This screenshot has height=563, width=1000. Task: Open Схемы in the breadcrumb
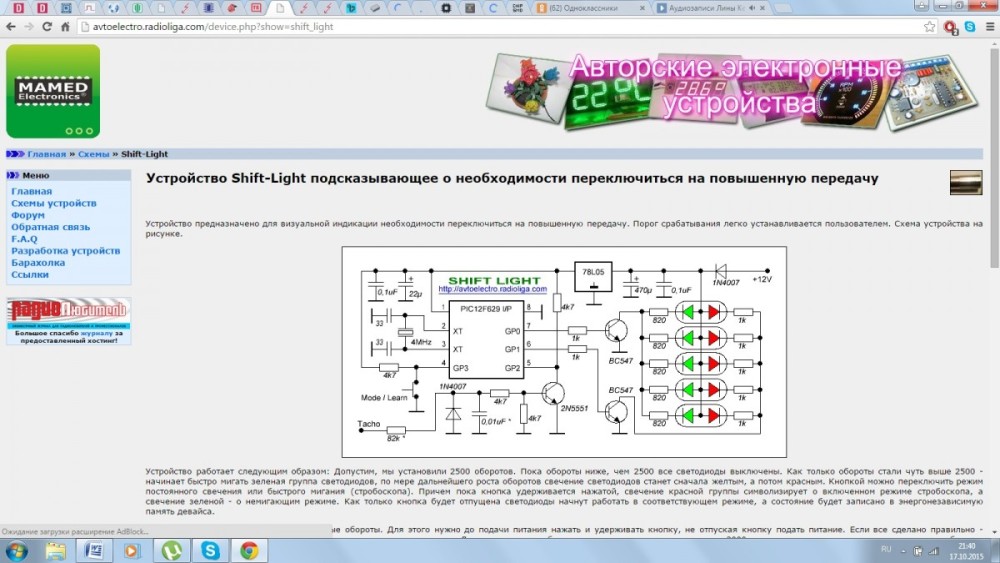click(94, 154)
